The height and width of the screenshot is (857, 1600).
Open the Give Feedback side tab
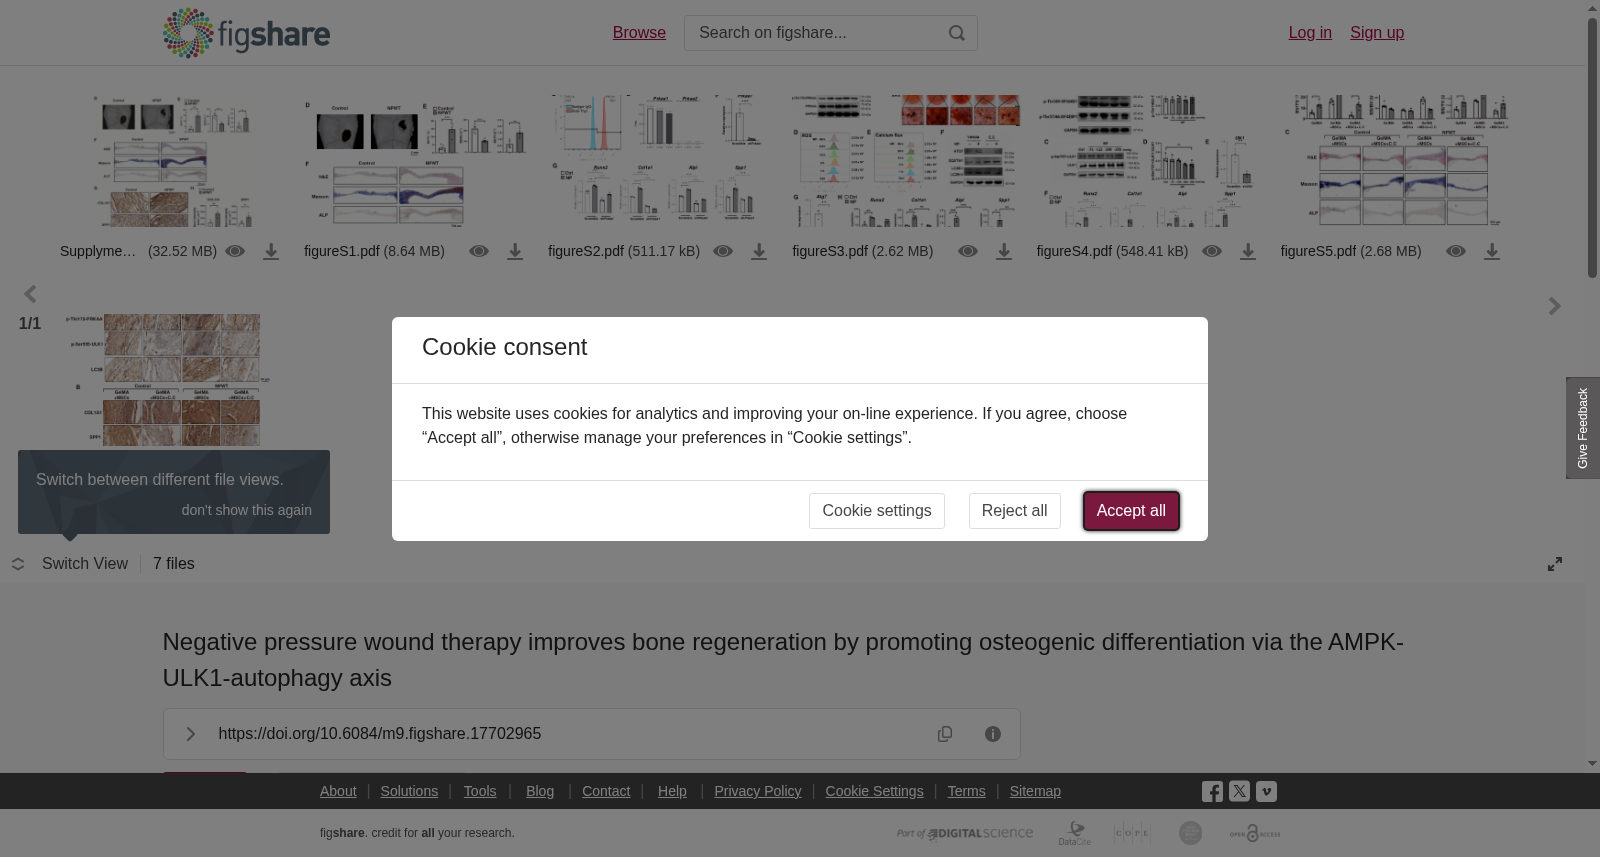pos(1583,428)
